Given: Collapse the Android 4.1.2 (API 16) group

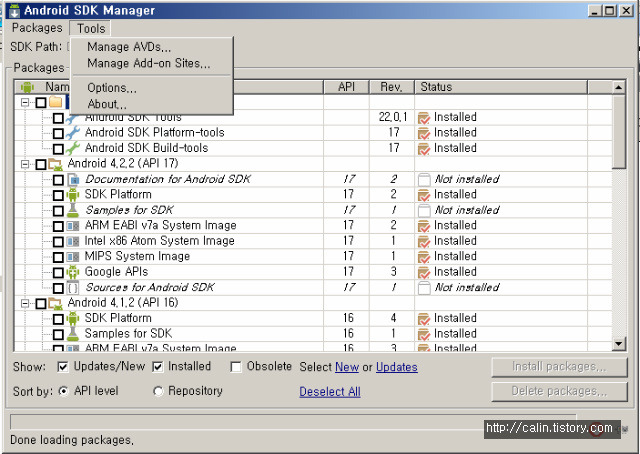Looking at the screenshot, I should 25,303.
